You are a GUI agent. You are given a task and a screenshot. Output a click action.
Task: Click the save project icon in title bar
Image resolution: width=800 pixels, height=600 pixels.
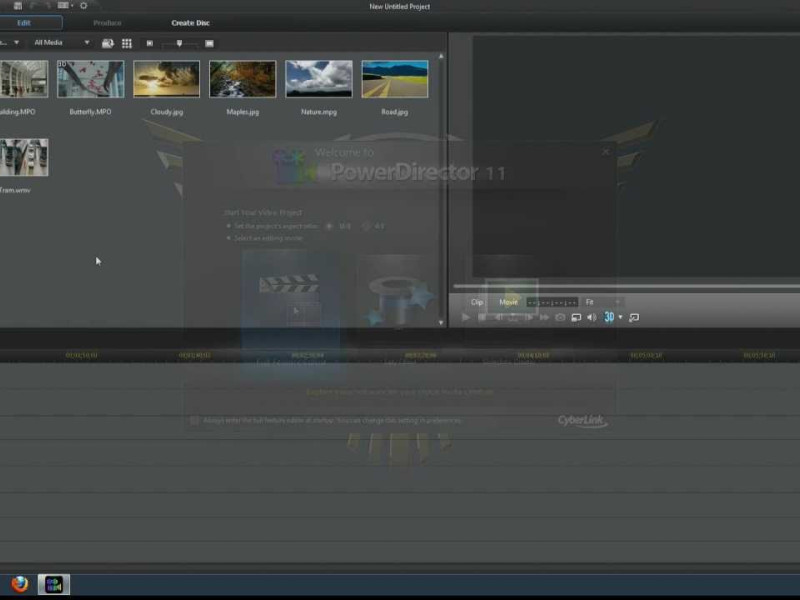18,6
